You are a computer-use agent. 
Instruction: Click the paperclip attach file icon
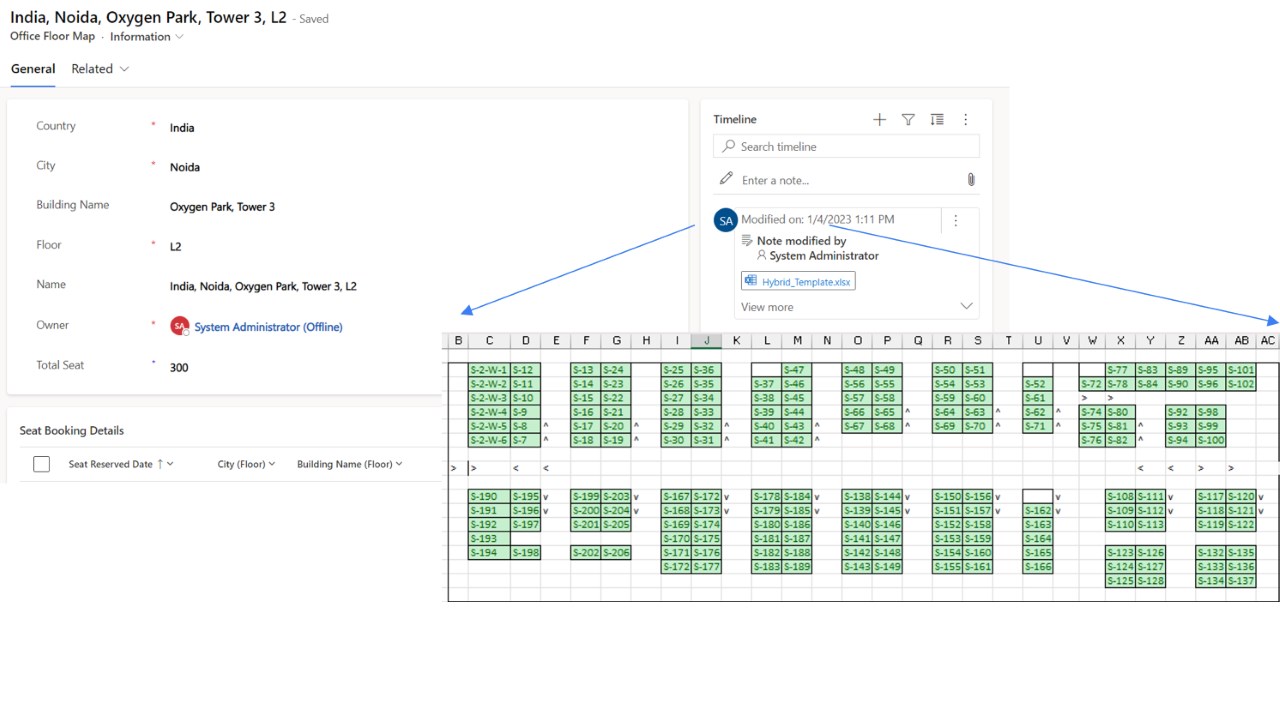(970, 180)
